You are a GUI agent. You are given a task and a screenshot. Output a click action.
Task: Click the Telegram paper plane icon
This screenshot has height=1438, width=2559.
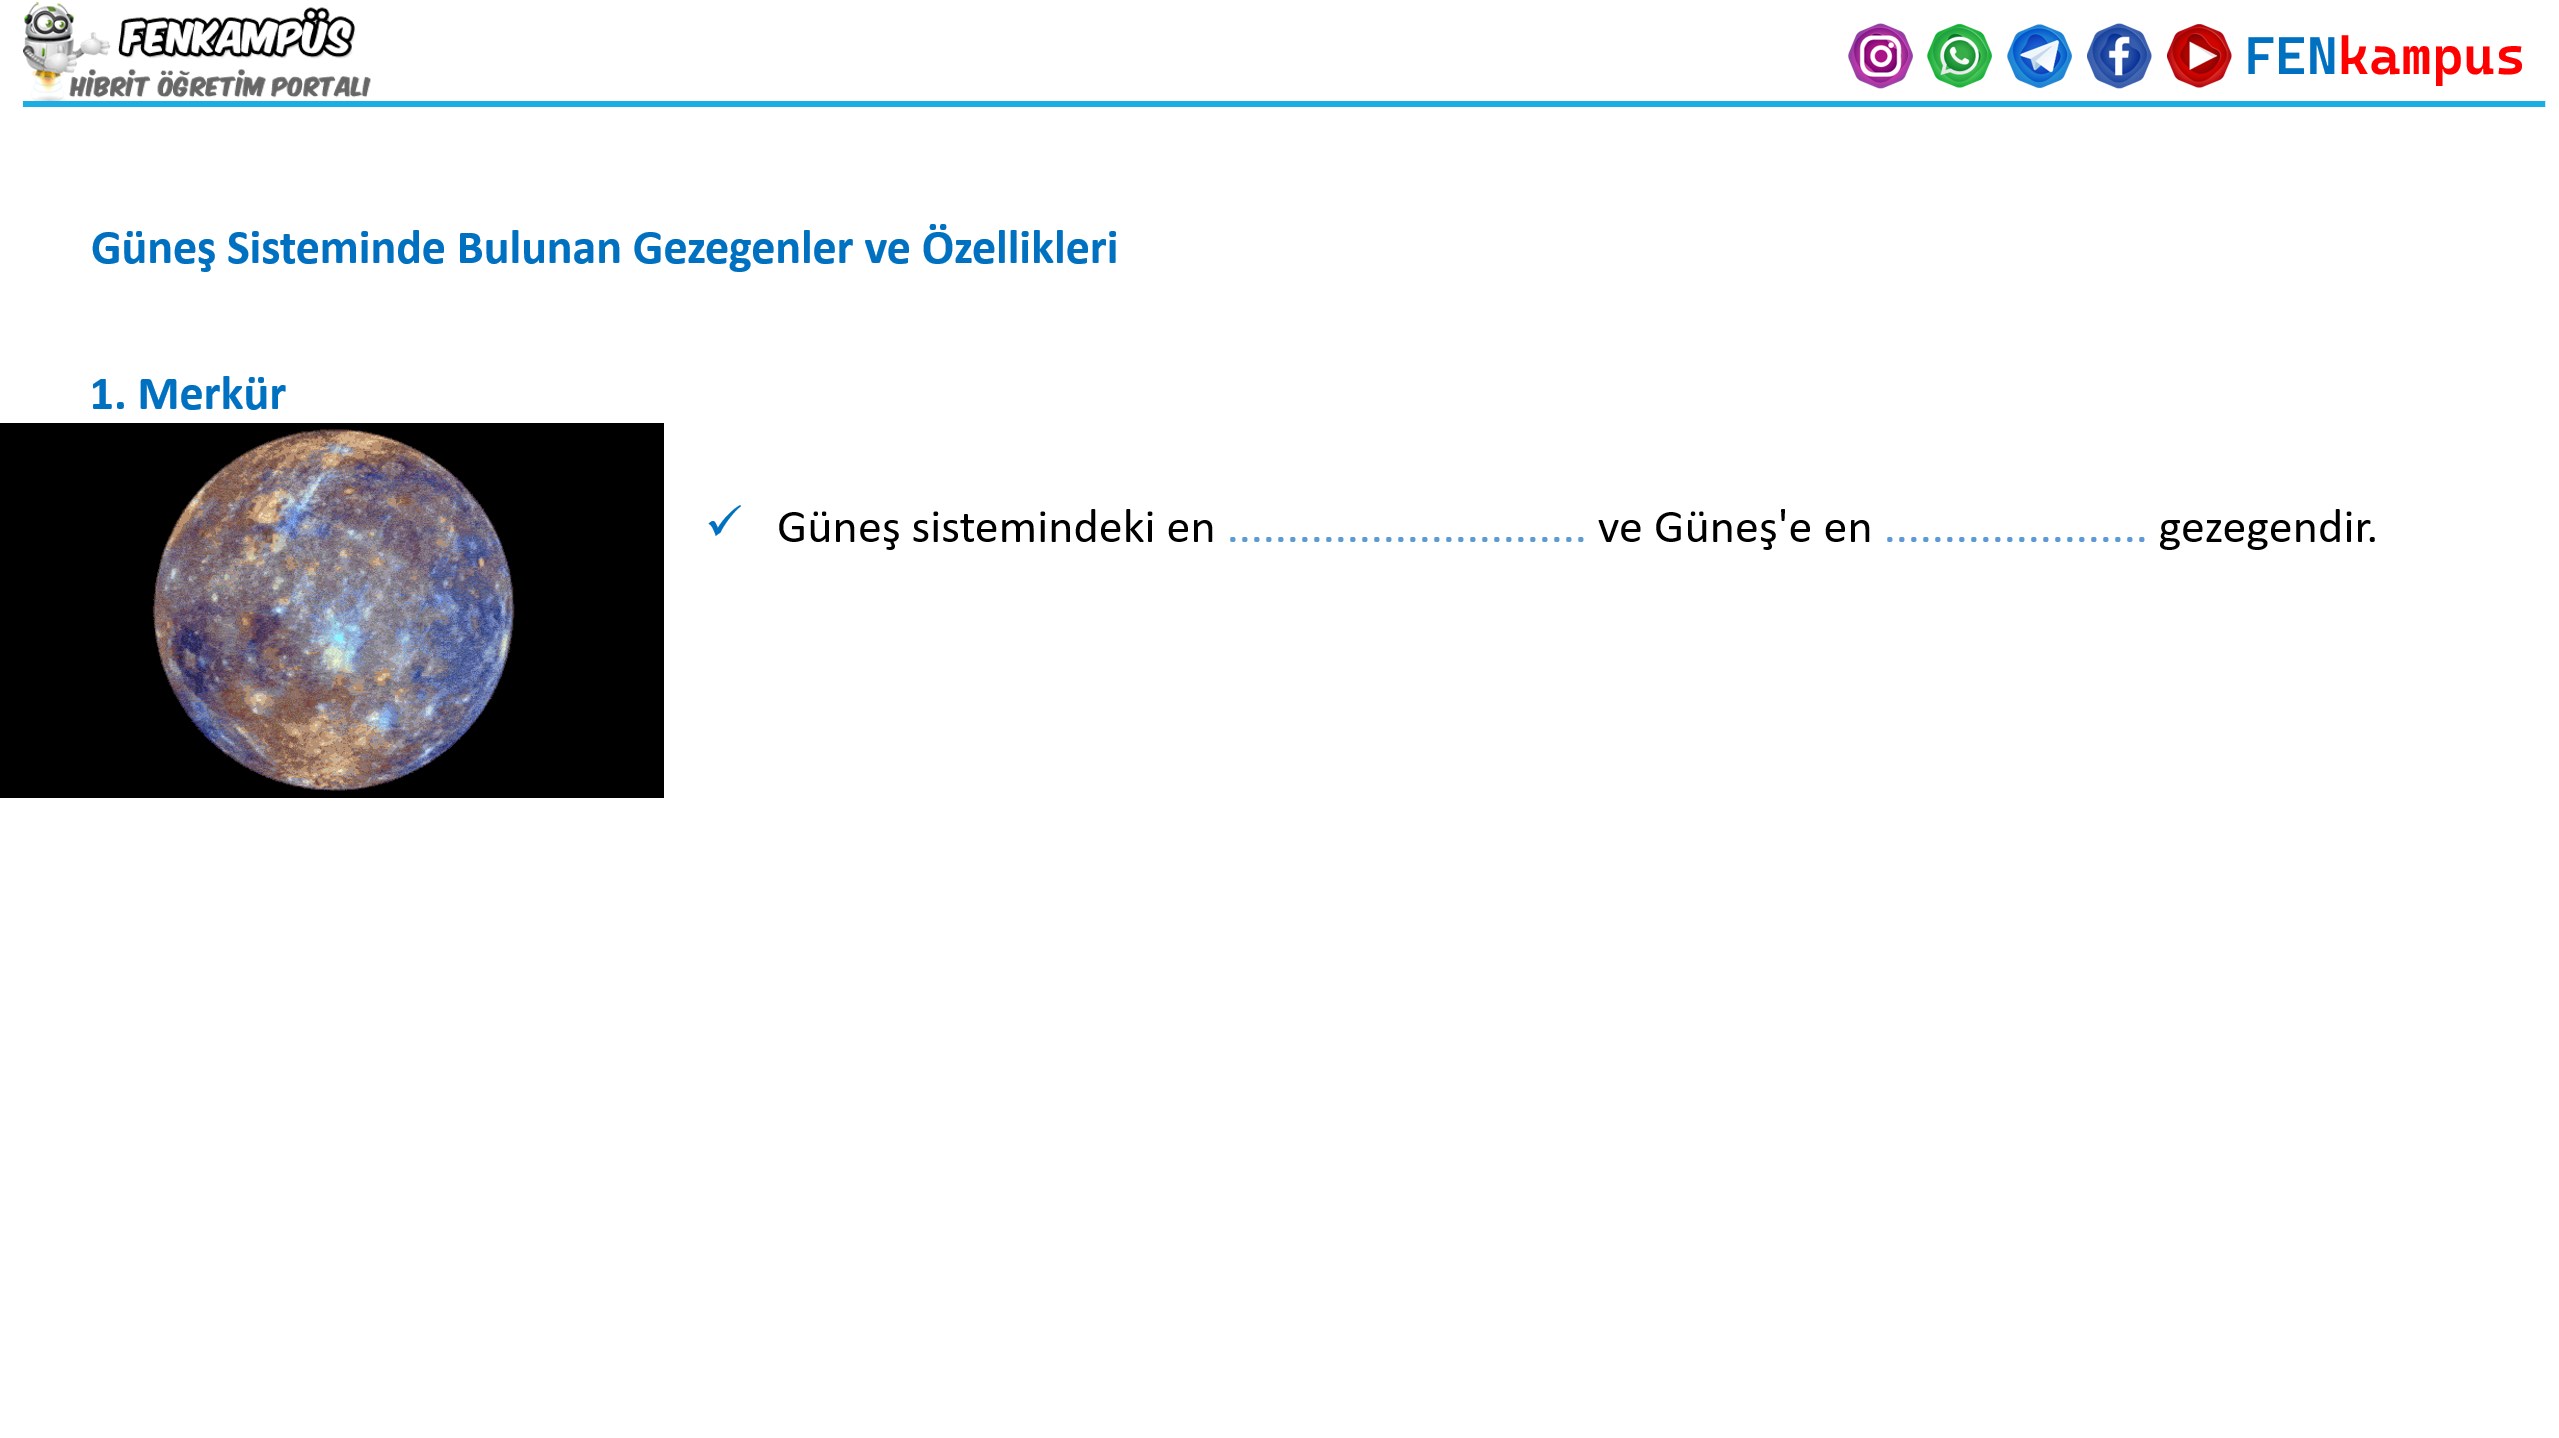pos(2038,56)
